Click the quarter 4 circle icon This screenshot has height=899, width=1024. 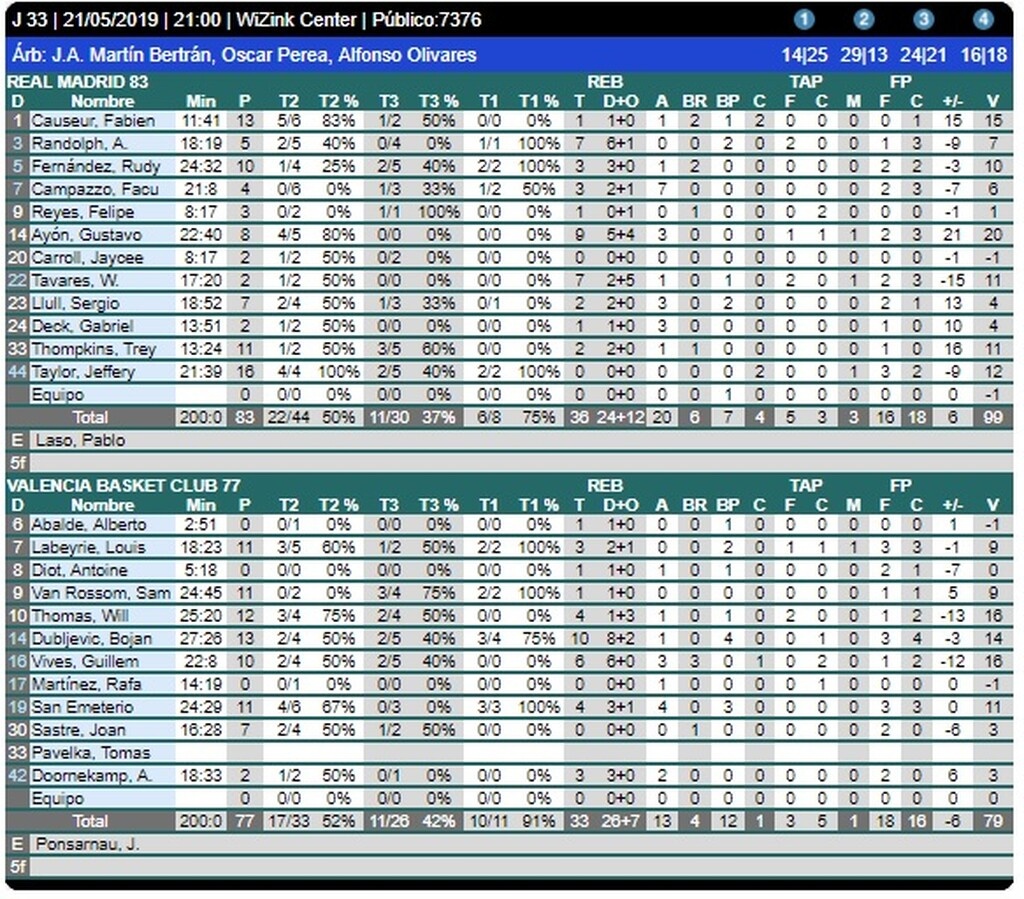tap(983, 20)
